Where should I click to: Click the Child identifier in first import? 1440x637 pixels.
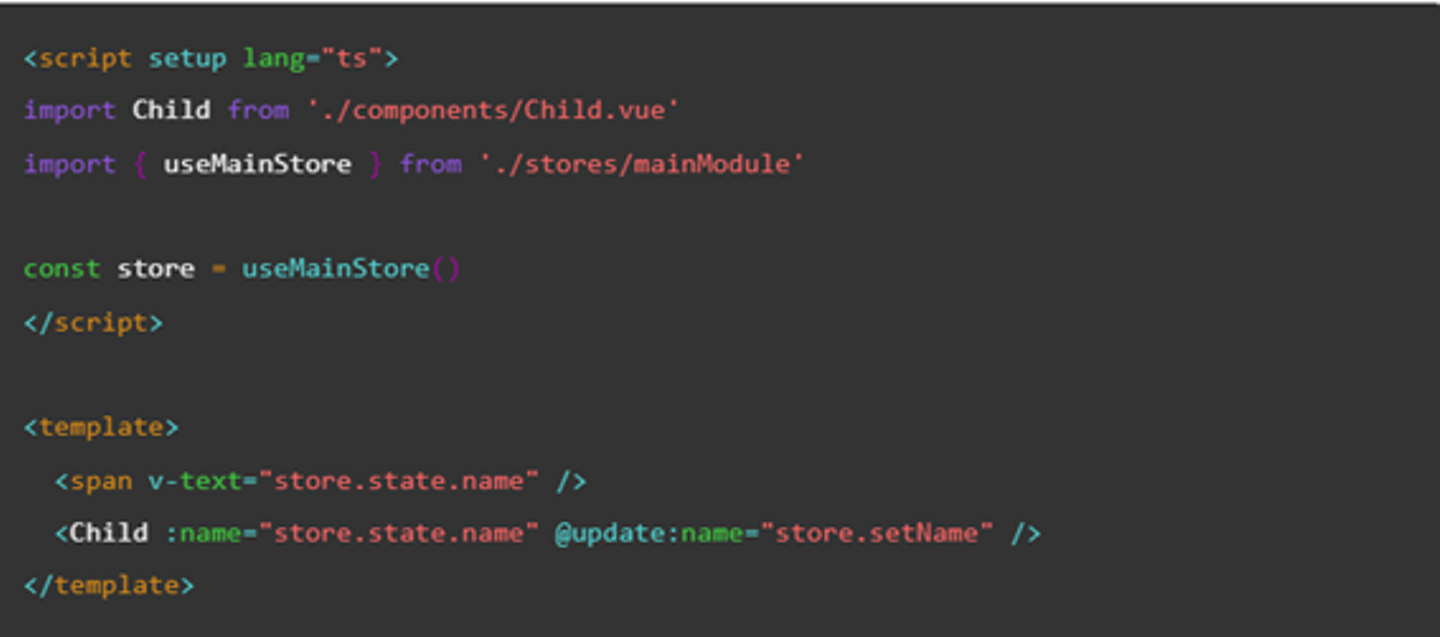(x=171, y=110)
